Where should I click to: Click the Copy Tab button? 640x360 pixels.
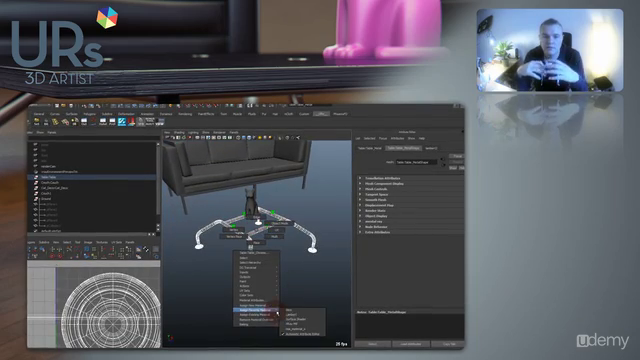pyautogui.click(x=448, y=344)
